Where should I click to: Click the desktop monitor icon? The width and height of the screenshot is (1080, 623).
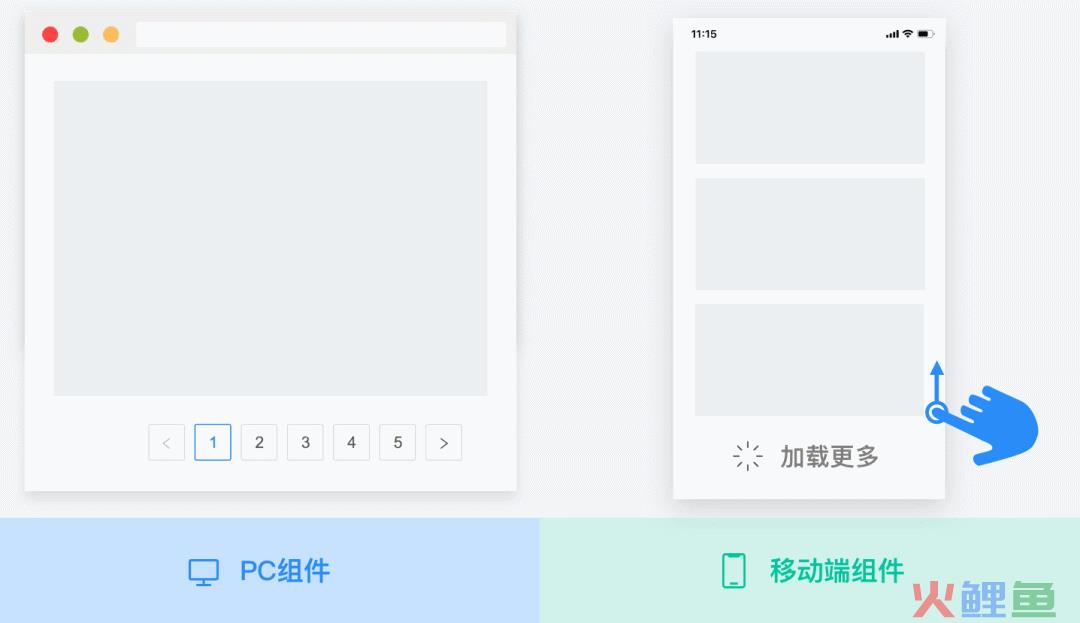click(x=204, y=572)
